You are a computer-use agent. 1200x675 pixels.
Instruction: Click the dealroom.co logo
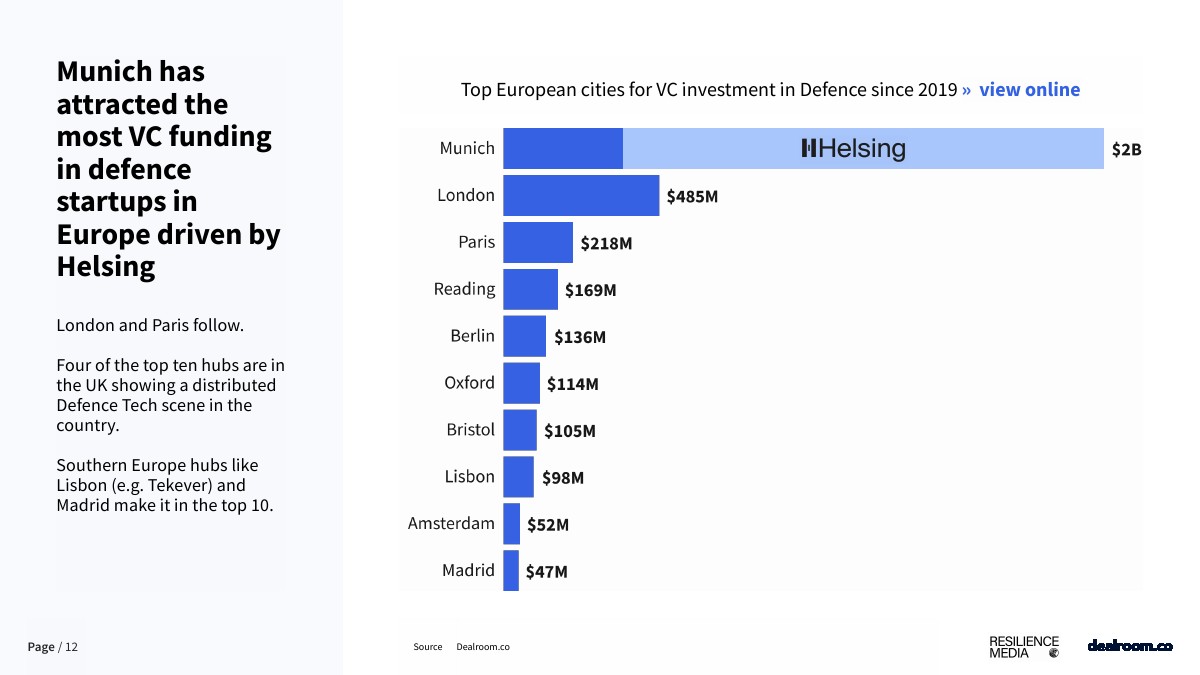(x=1129, y=646)
